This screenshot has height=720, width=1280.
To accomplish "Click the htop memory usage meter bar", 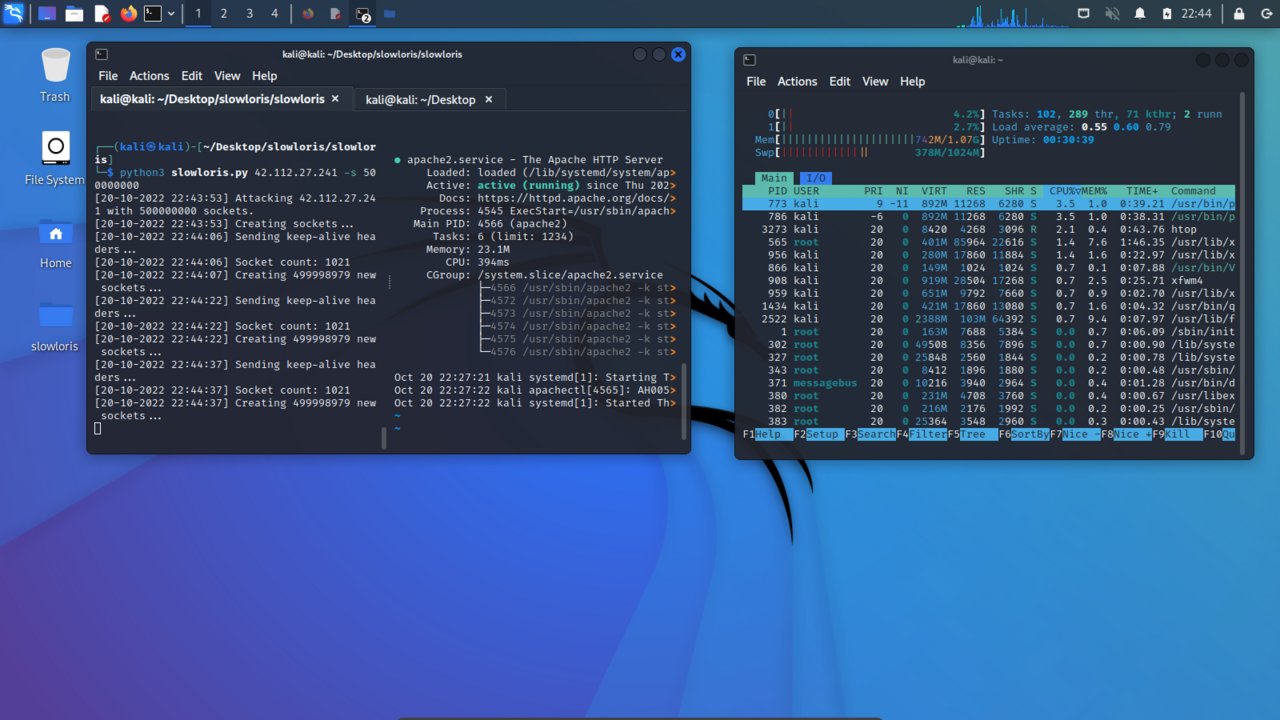I will click(870, 140).
